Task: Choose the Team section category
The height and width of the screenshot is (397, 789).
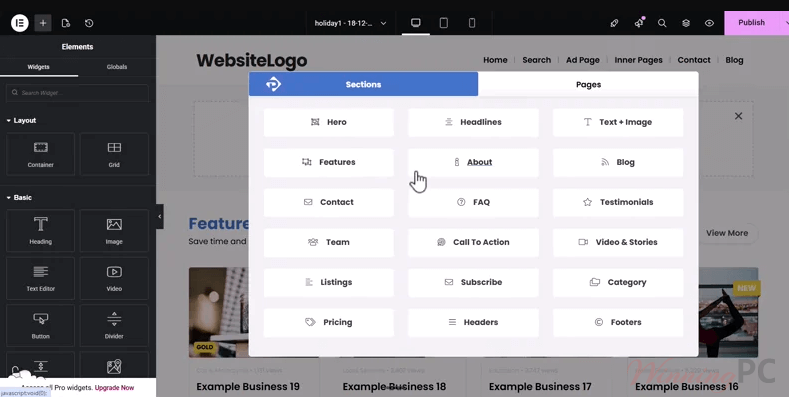Action: pyautogui.click(x=329, y=242)
